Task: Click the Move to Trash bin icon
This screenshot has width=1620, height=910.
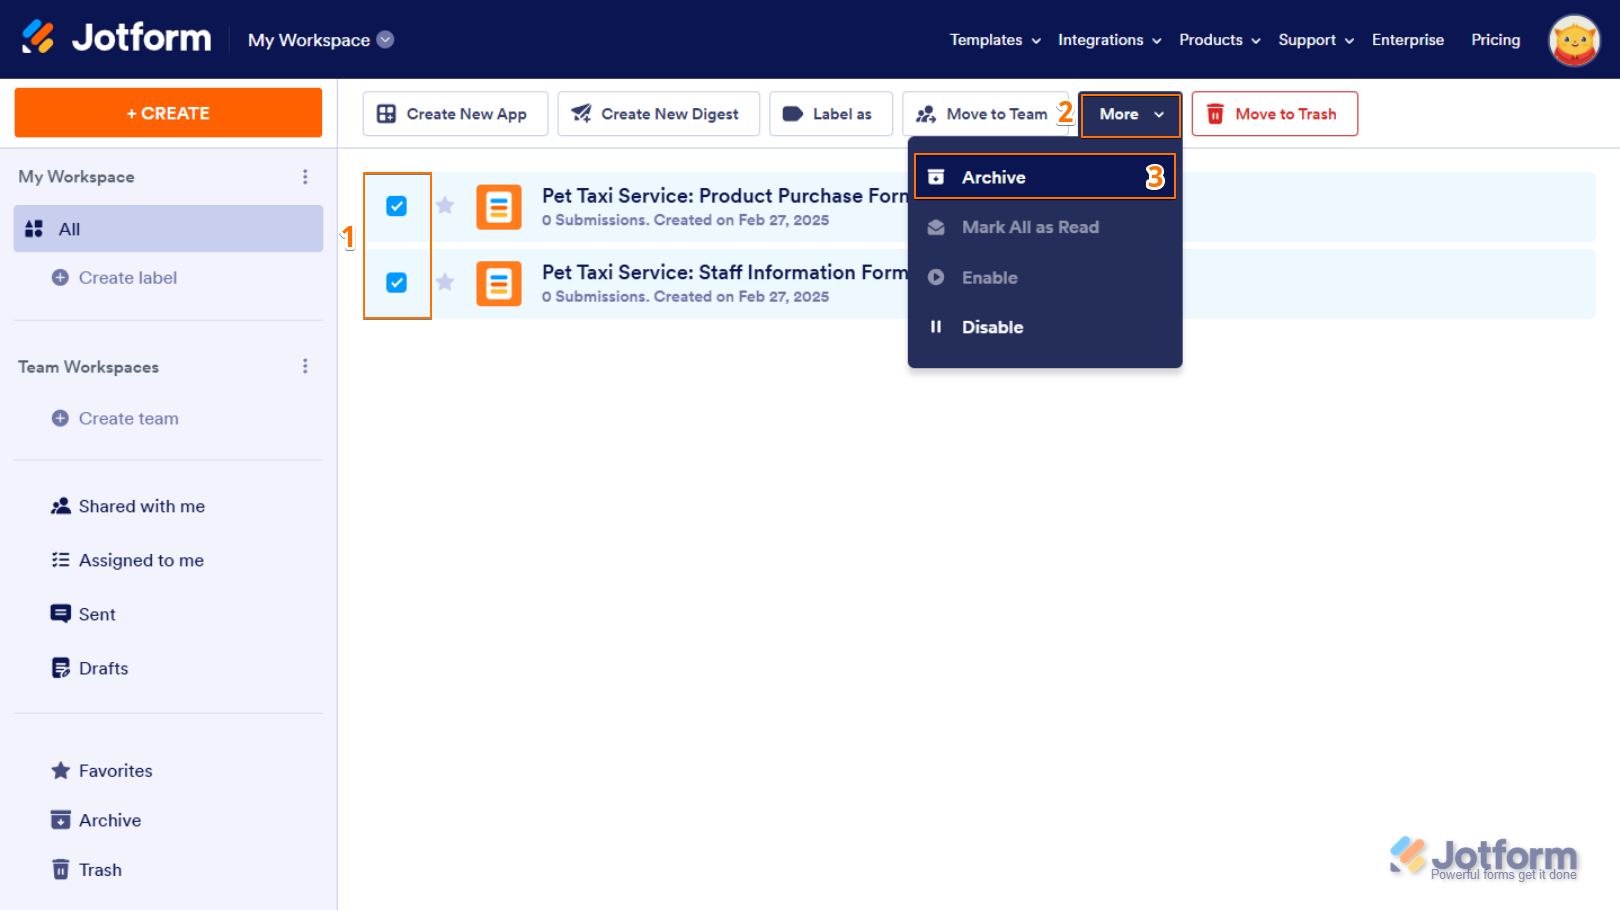Action: [1215, 114]
